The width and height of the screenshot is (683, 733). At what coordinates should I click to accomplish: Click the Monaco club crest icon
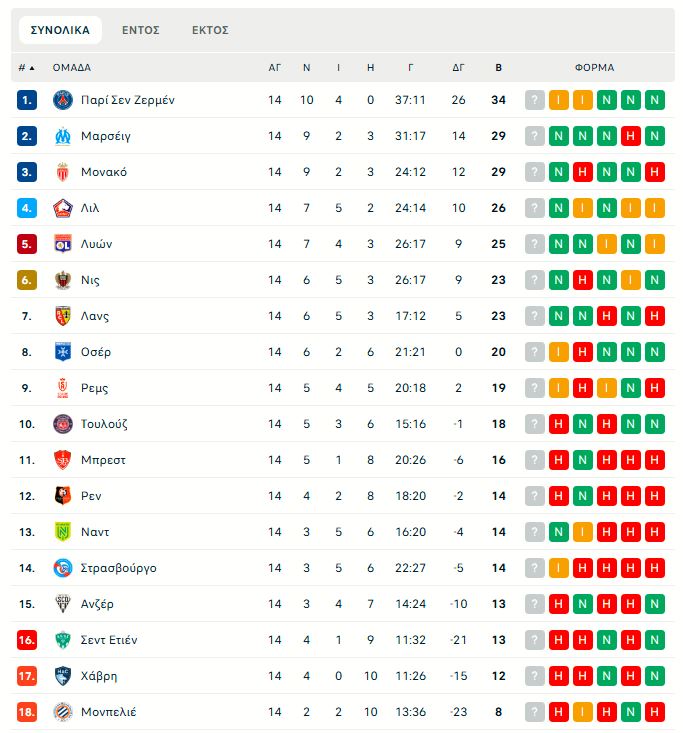click(63, 172)
